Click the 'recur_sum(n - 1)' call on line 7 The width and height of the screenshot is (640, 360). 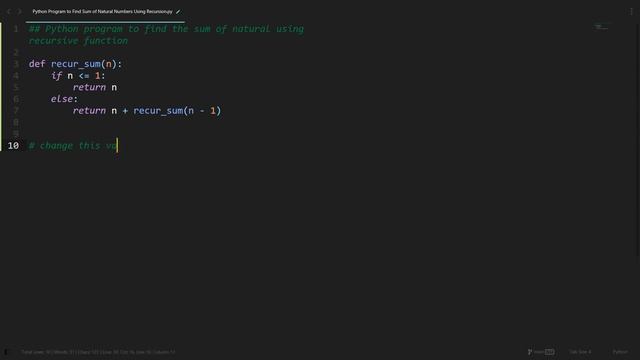177,111
